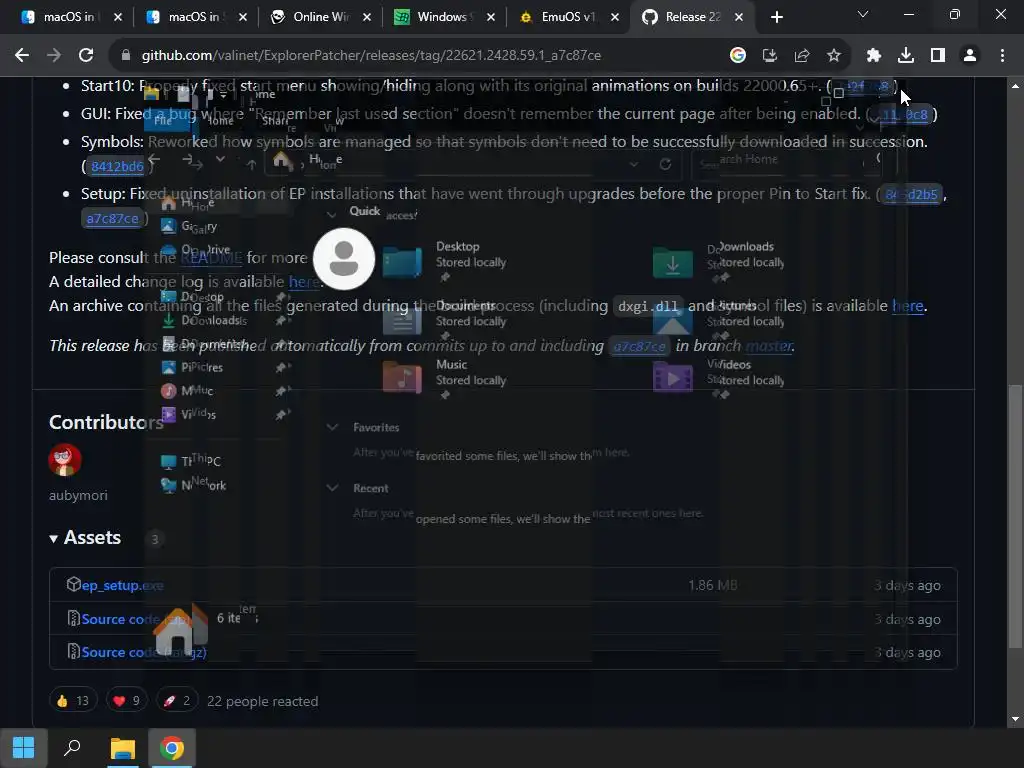The width and height of the screenshot is (1024, 768).
Task: Open aubymori contributor avatar
Action: pos(65,460)
